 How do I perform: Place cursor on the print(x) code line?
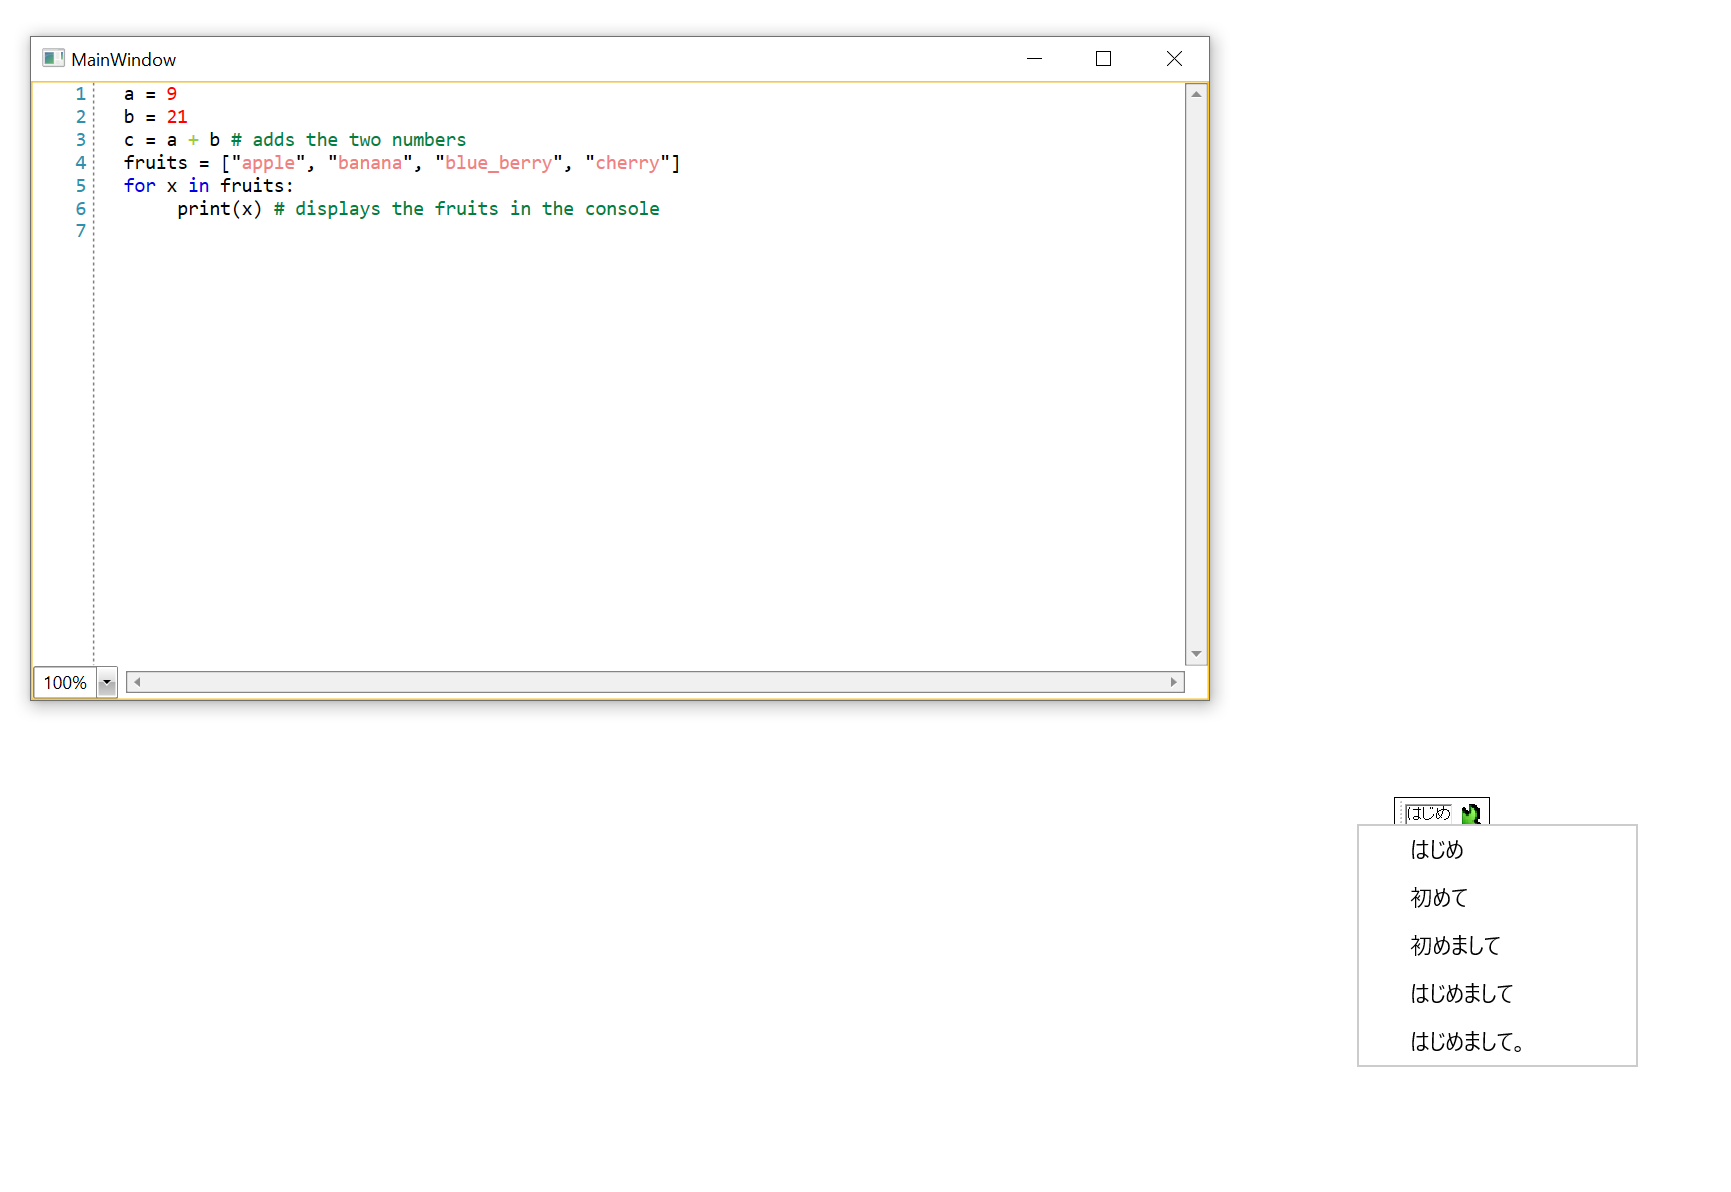tap(418, 209)
